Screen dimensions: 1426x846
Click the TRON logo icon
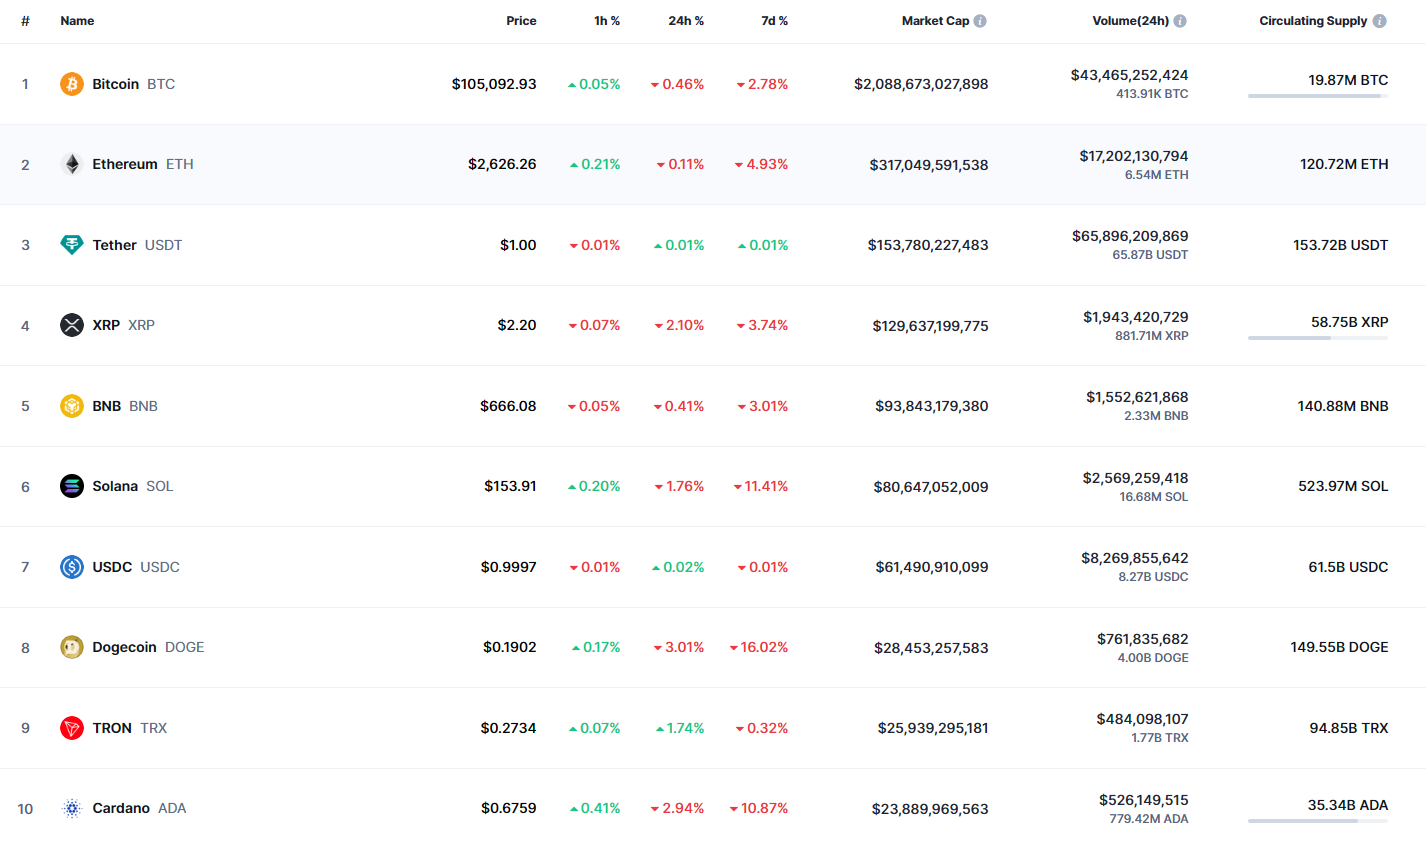pos(71,728)
